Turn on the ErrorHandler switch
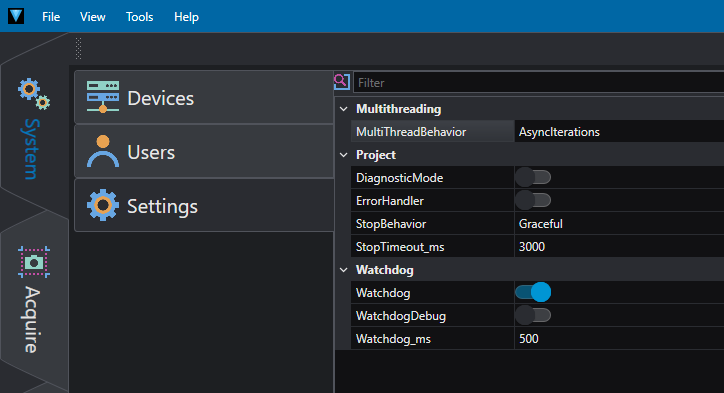724x393 pixels. click(x=533, y=200)
